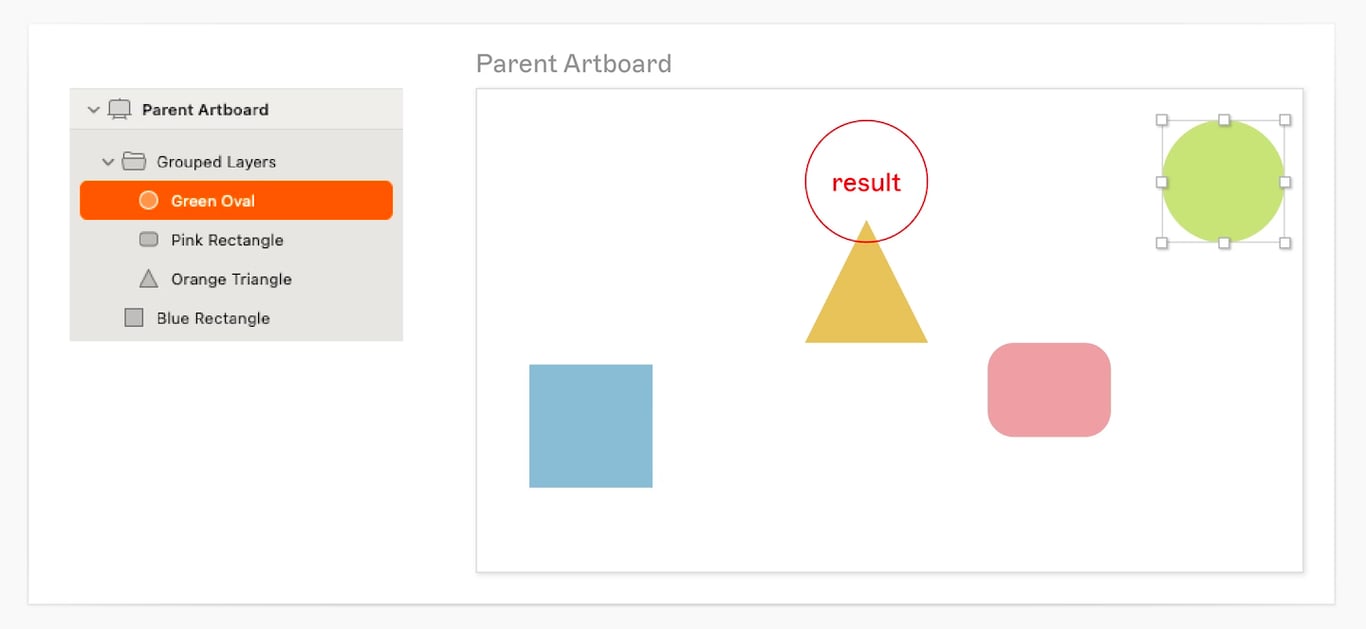Click the Pink Rectangle layer's shape icon
1366x629 pixels.
149,240
